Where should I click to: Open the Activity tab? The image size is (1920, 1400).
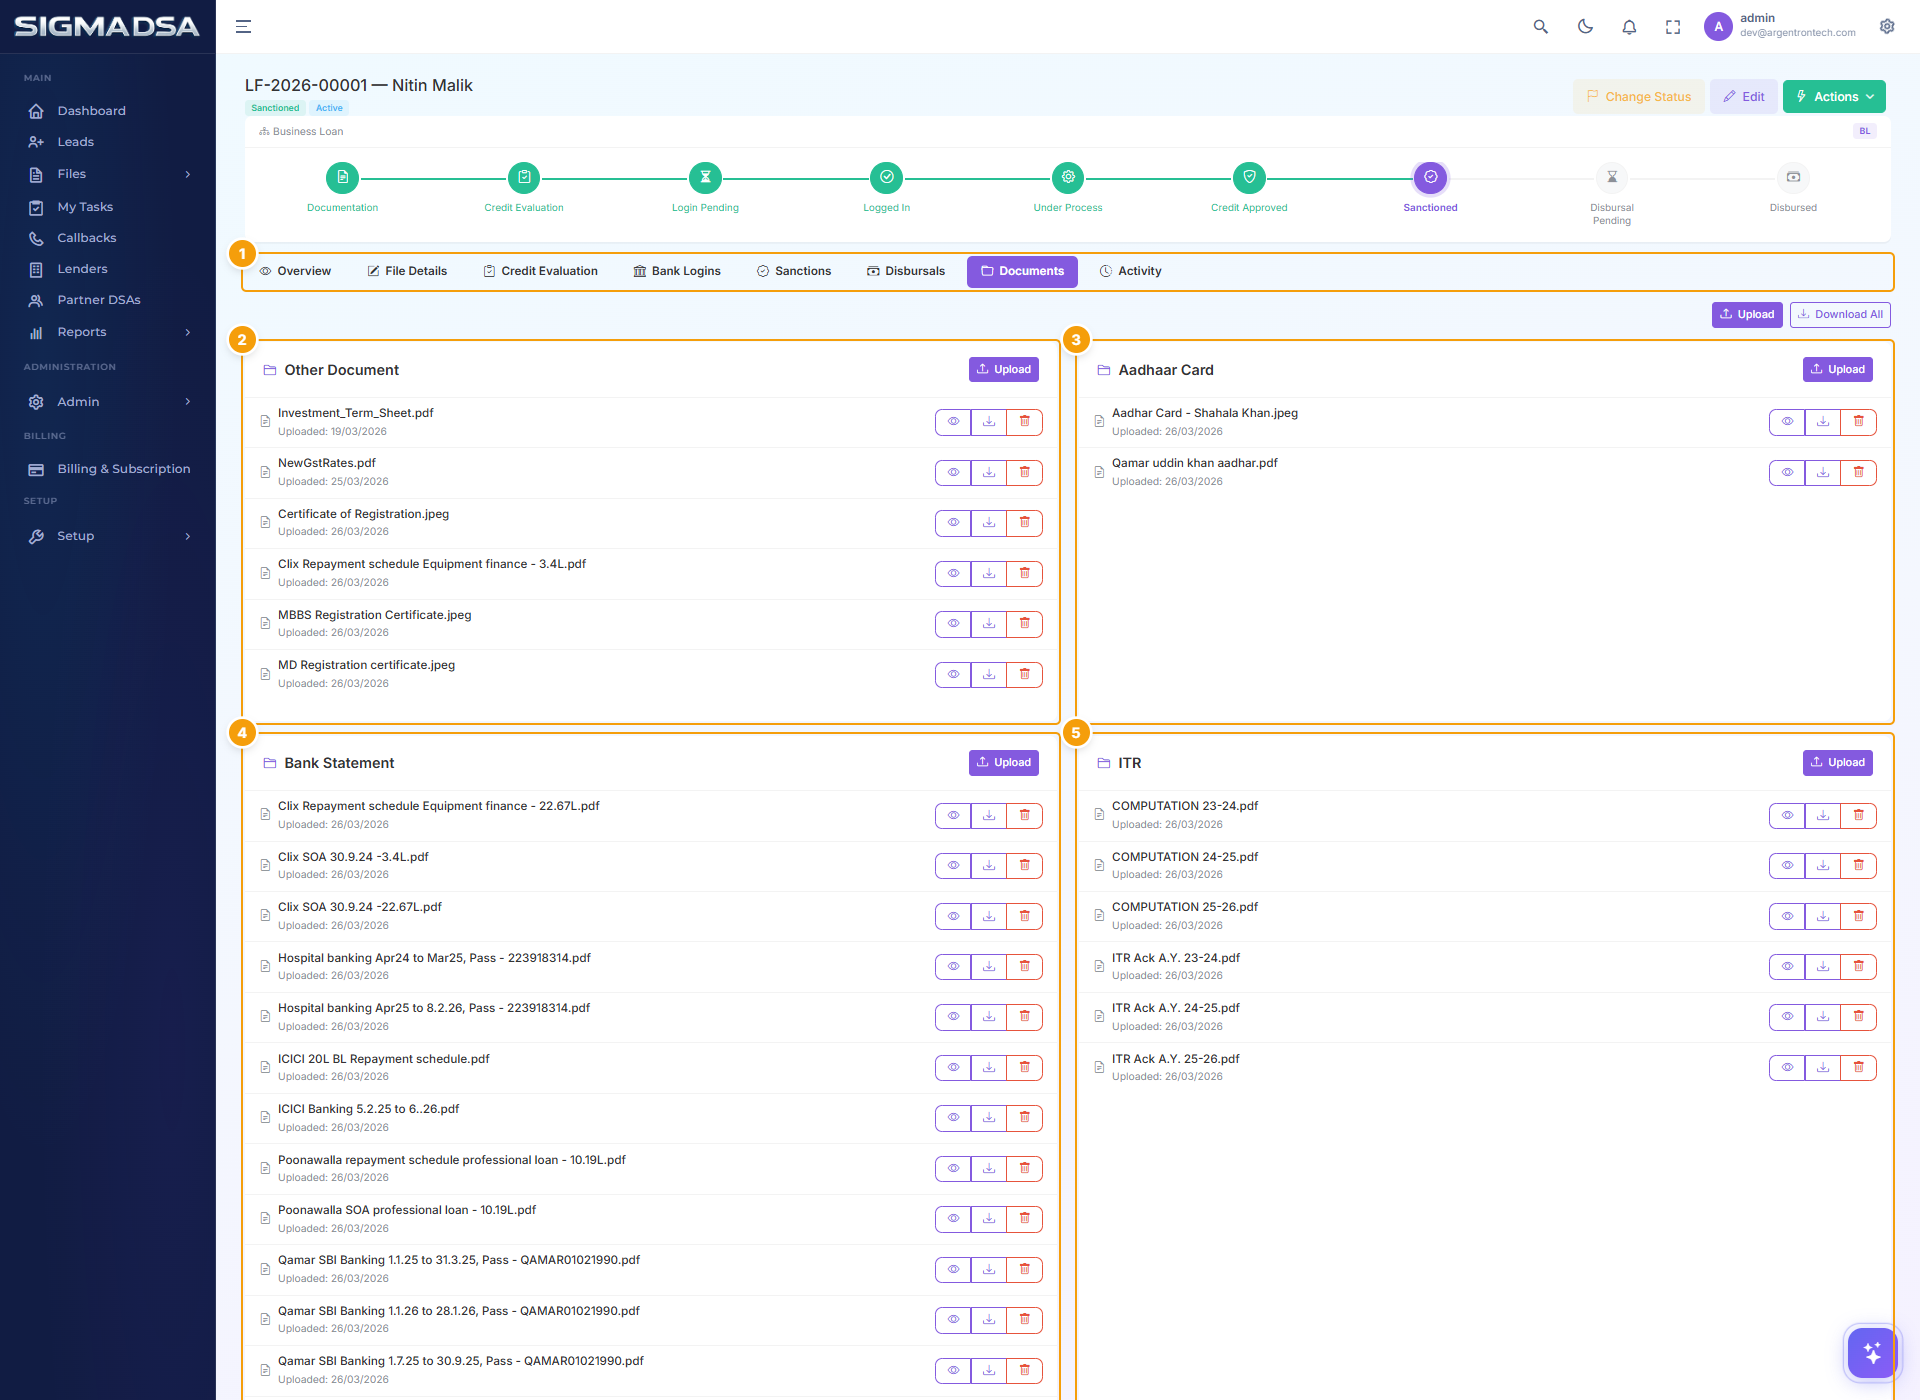(1131, 271)
